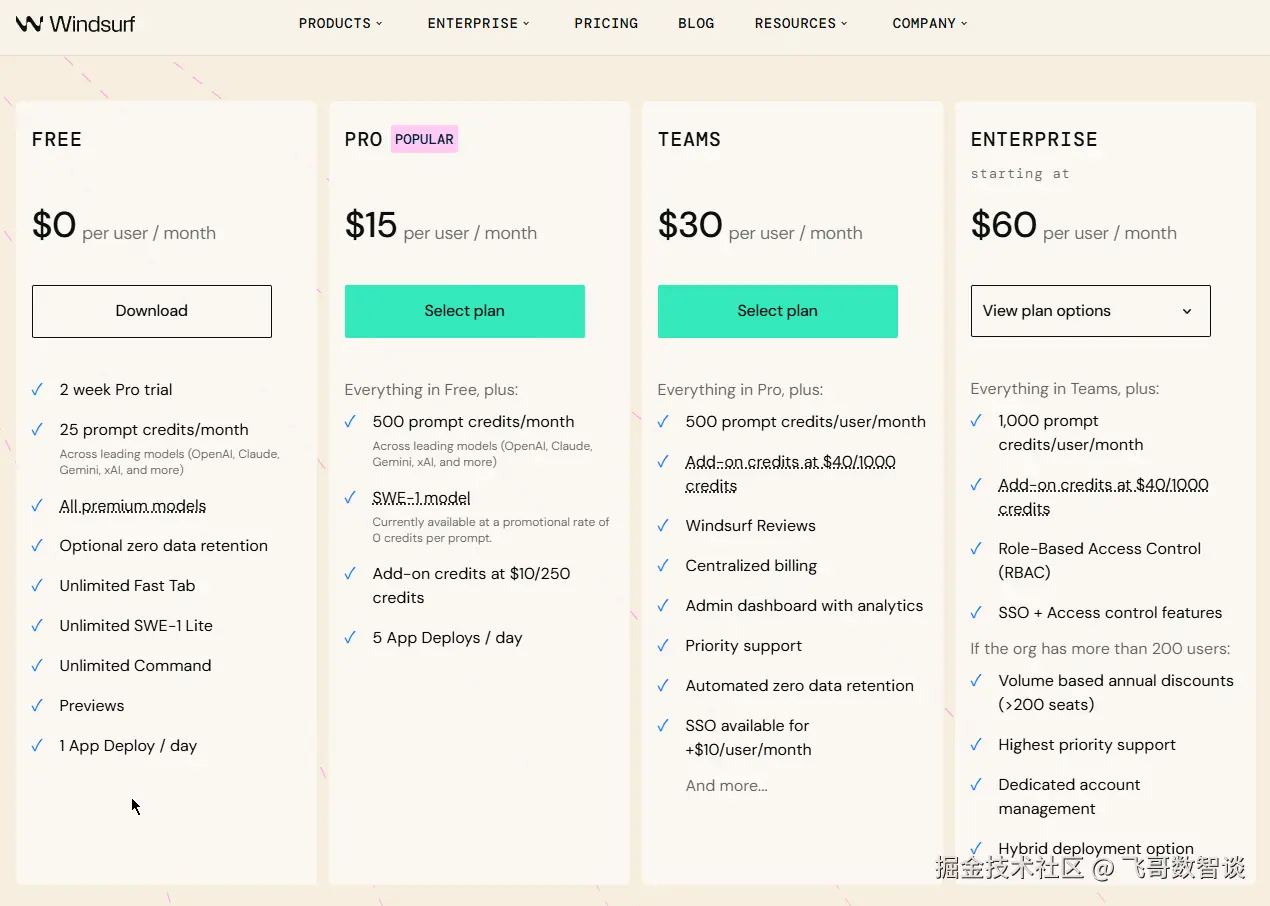Open the View plan options dropdown
The height and width of the screenshot is (906, 1270).
[1090, 311]
